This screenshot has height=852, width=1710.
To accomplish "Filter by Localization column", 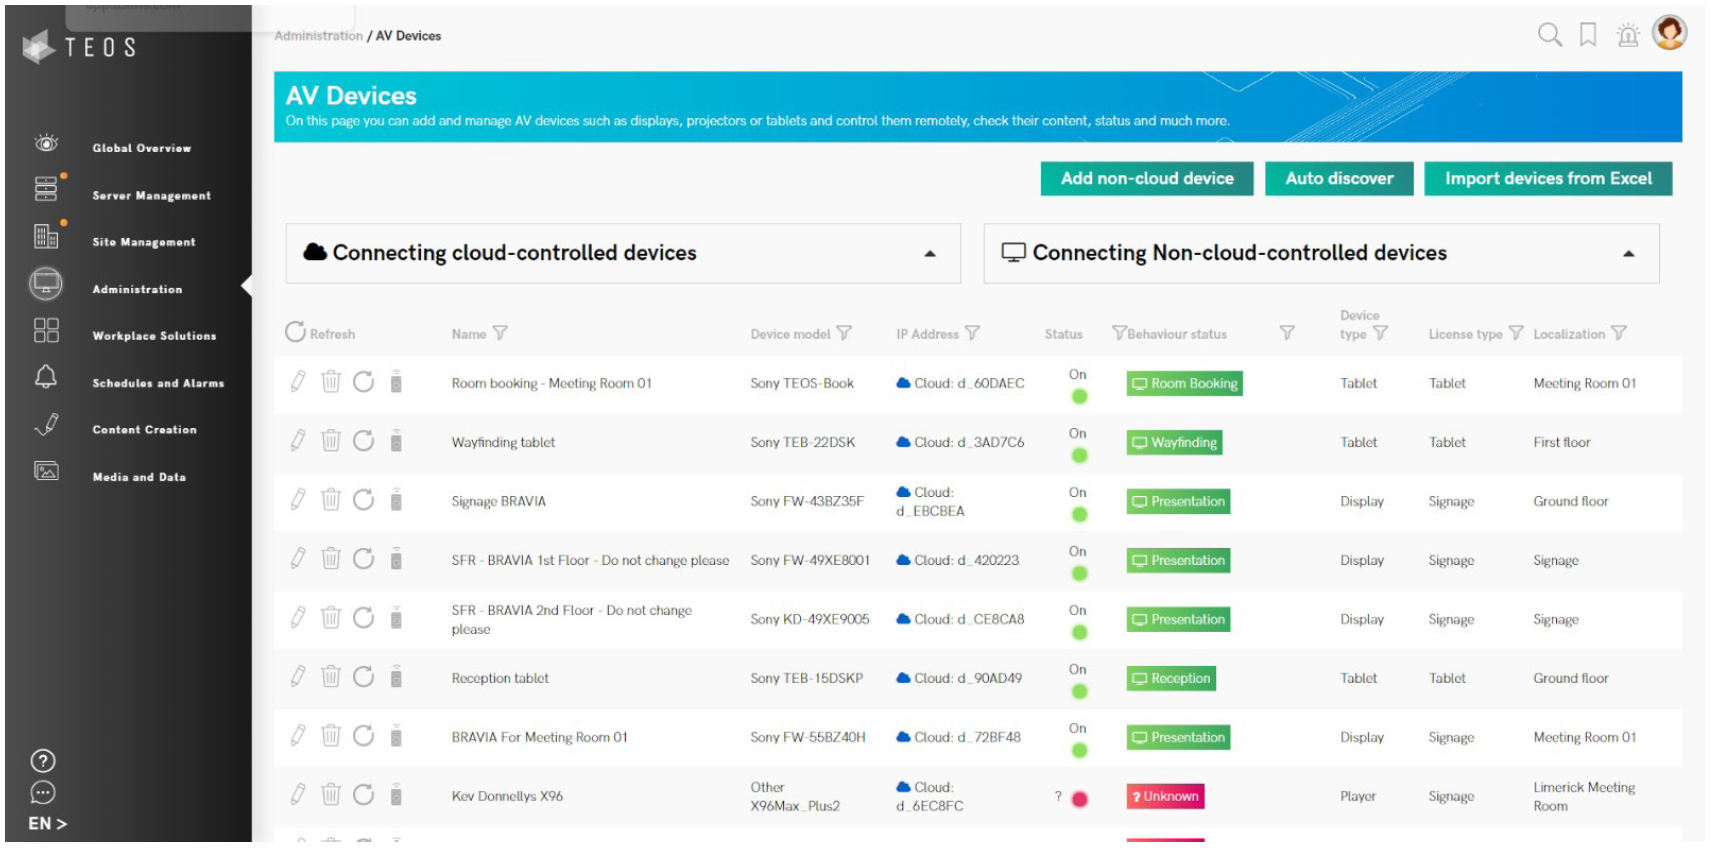I will tap(1619, 333).
